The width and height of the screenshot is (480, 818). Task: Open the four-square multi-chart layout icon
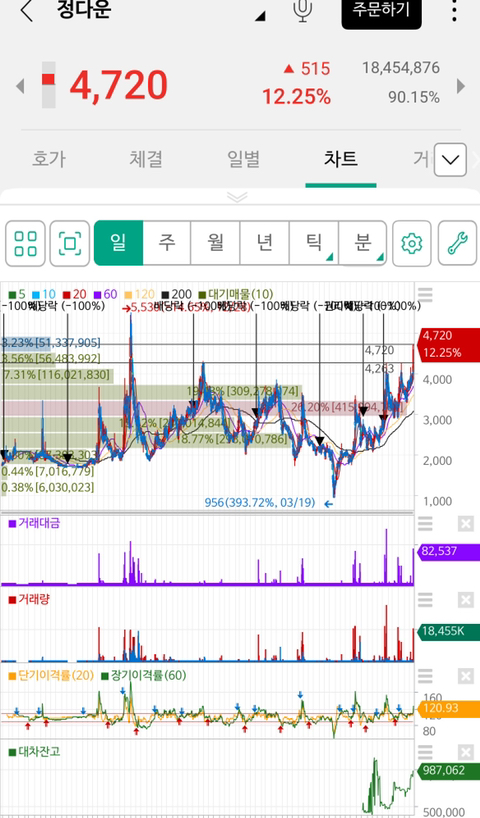point(26,244)
